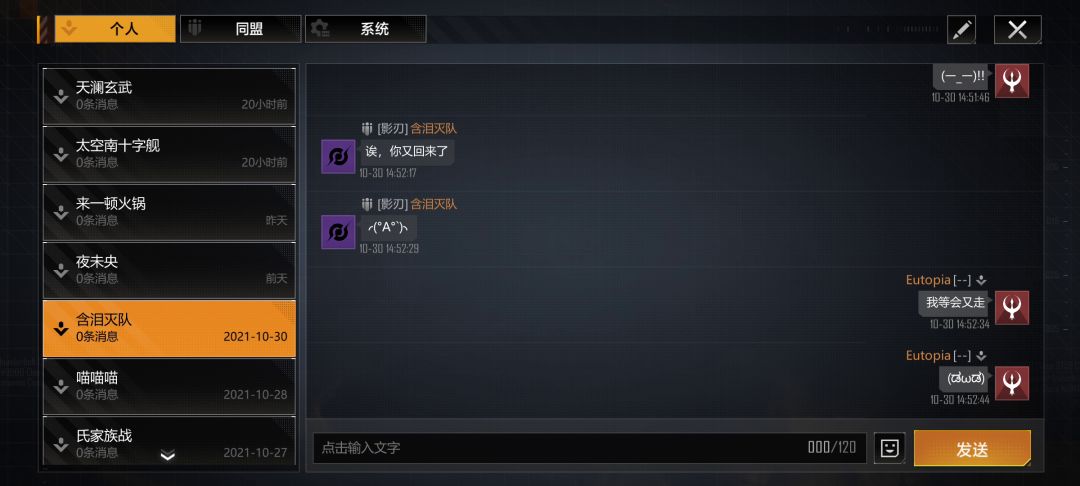The height and width of the screenshot is (486, 1080).
Task: Open the 喵喵喵 conversation
Action: [169, 386]
